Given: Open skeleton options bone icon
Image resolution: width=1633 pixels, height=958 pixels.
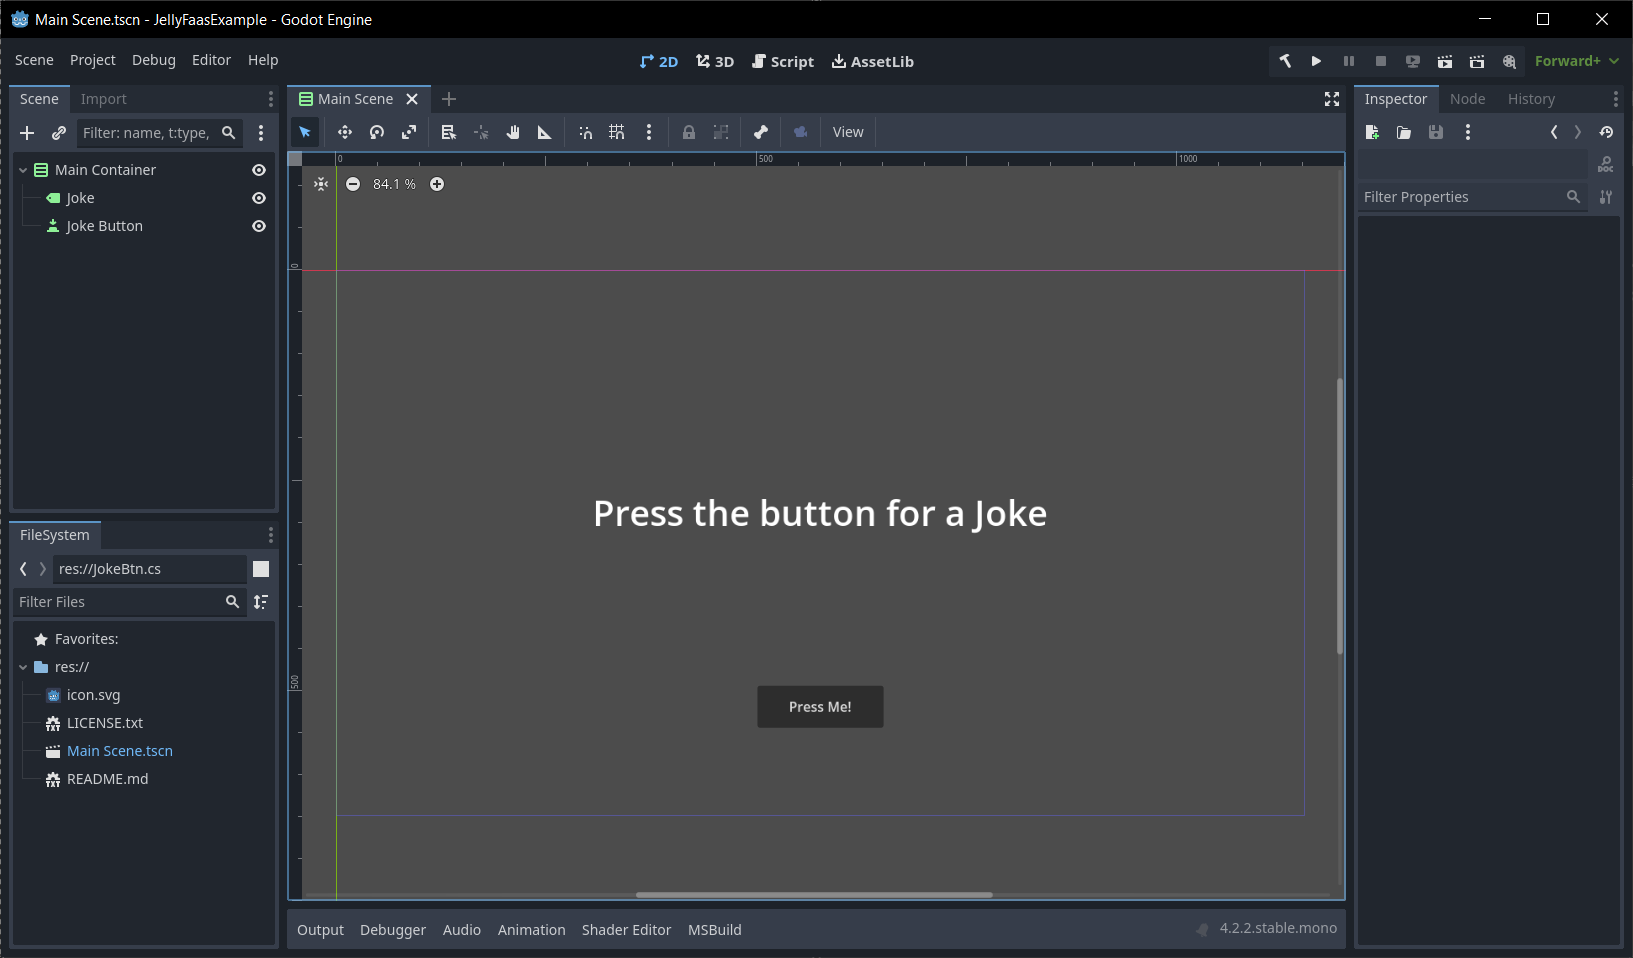Looking at the screenshot, I should pos(761,132).
